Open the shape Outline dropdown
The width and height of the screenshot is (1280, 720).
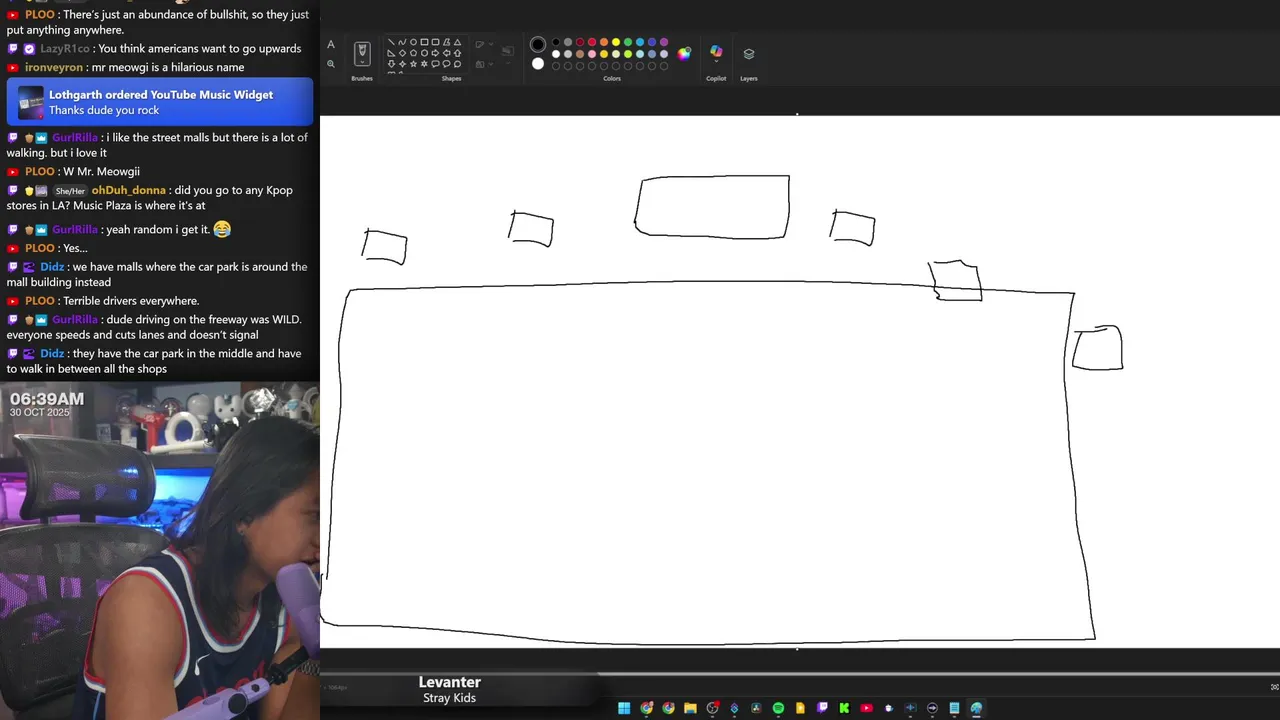click(x=484, y=44)
